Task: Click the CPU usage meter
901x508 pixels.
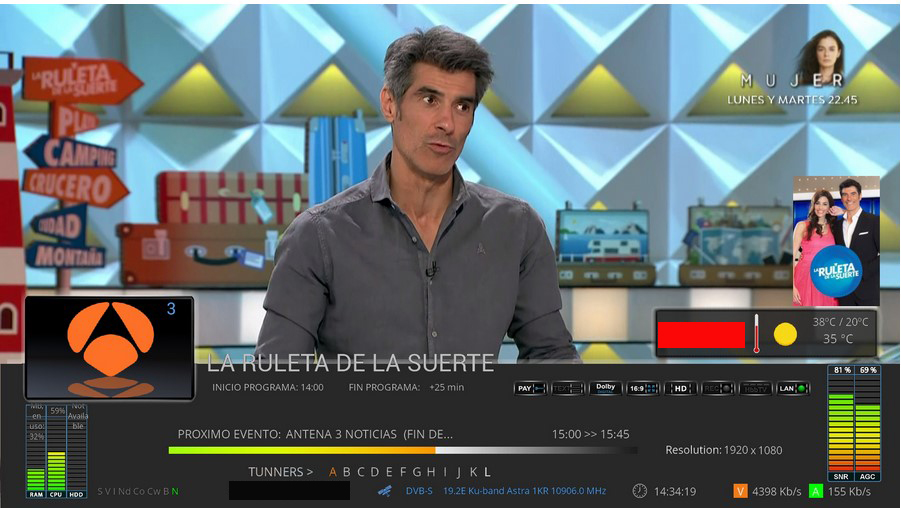Action: tap(56, 451)
